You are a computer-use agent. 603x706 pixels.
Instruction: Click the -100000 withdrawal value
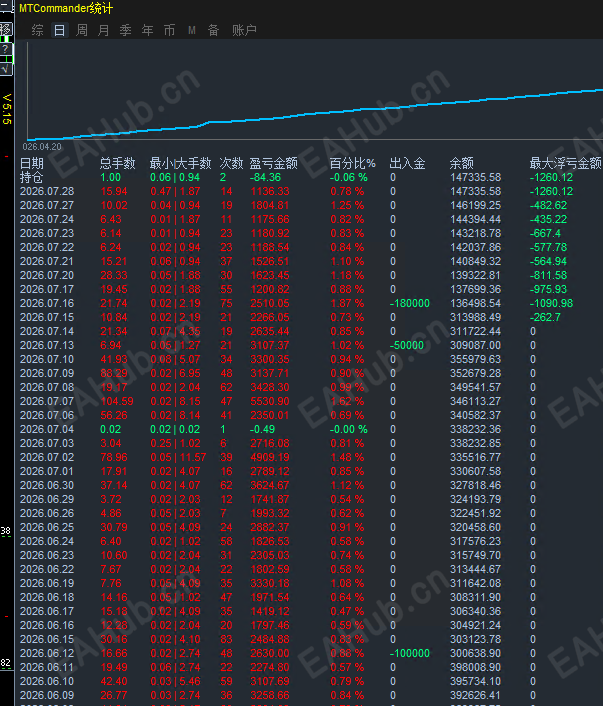(x=409, y=653)
